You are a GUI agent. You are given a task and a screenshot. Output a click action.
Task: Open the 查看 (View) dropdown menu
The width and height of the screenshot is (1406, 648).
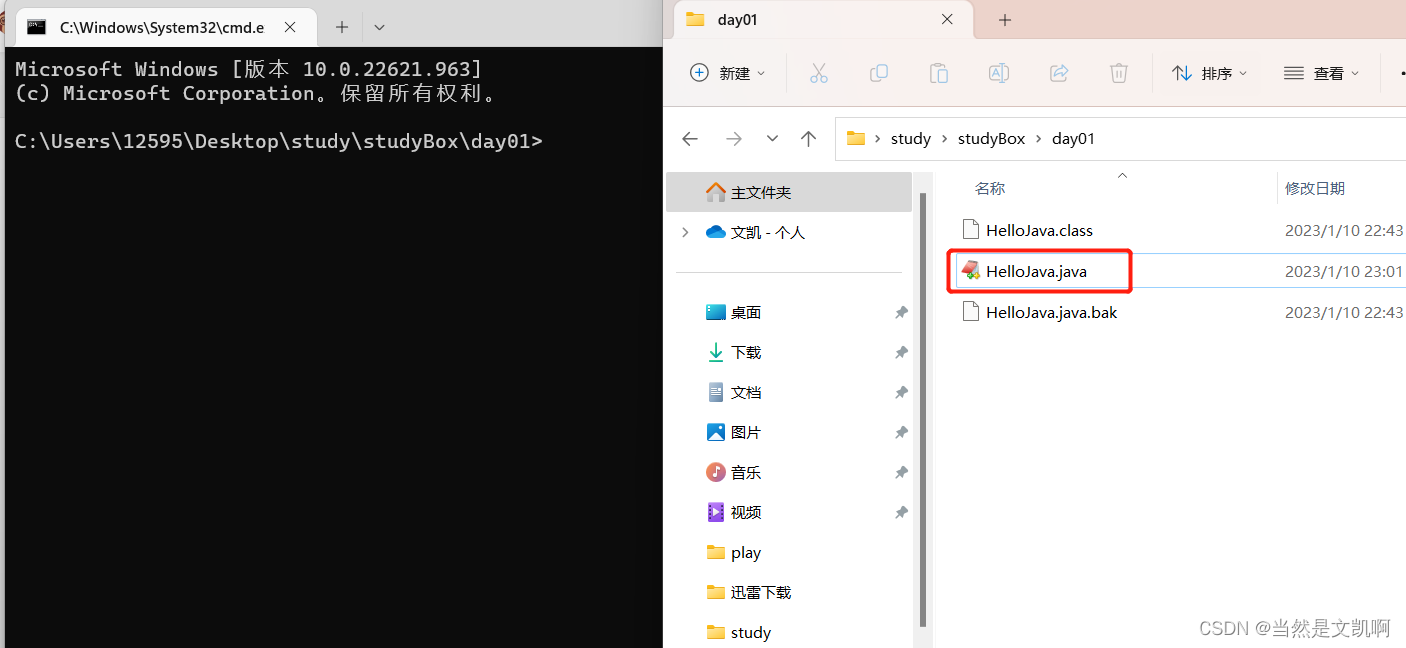(1322, 73)
